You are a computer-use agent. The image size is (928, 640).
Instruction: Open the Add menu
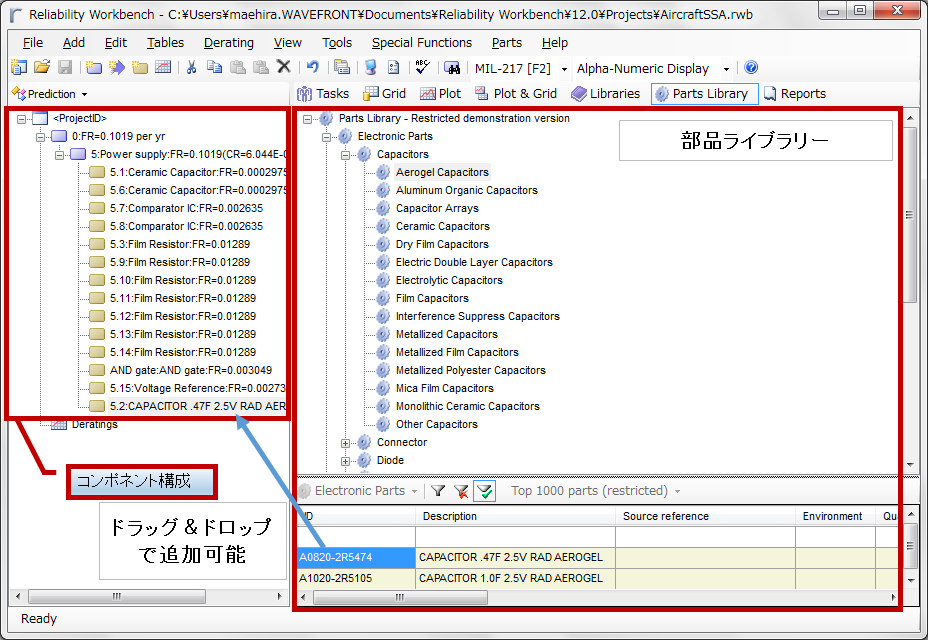pos(74,43)
